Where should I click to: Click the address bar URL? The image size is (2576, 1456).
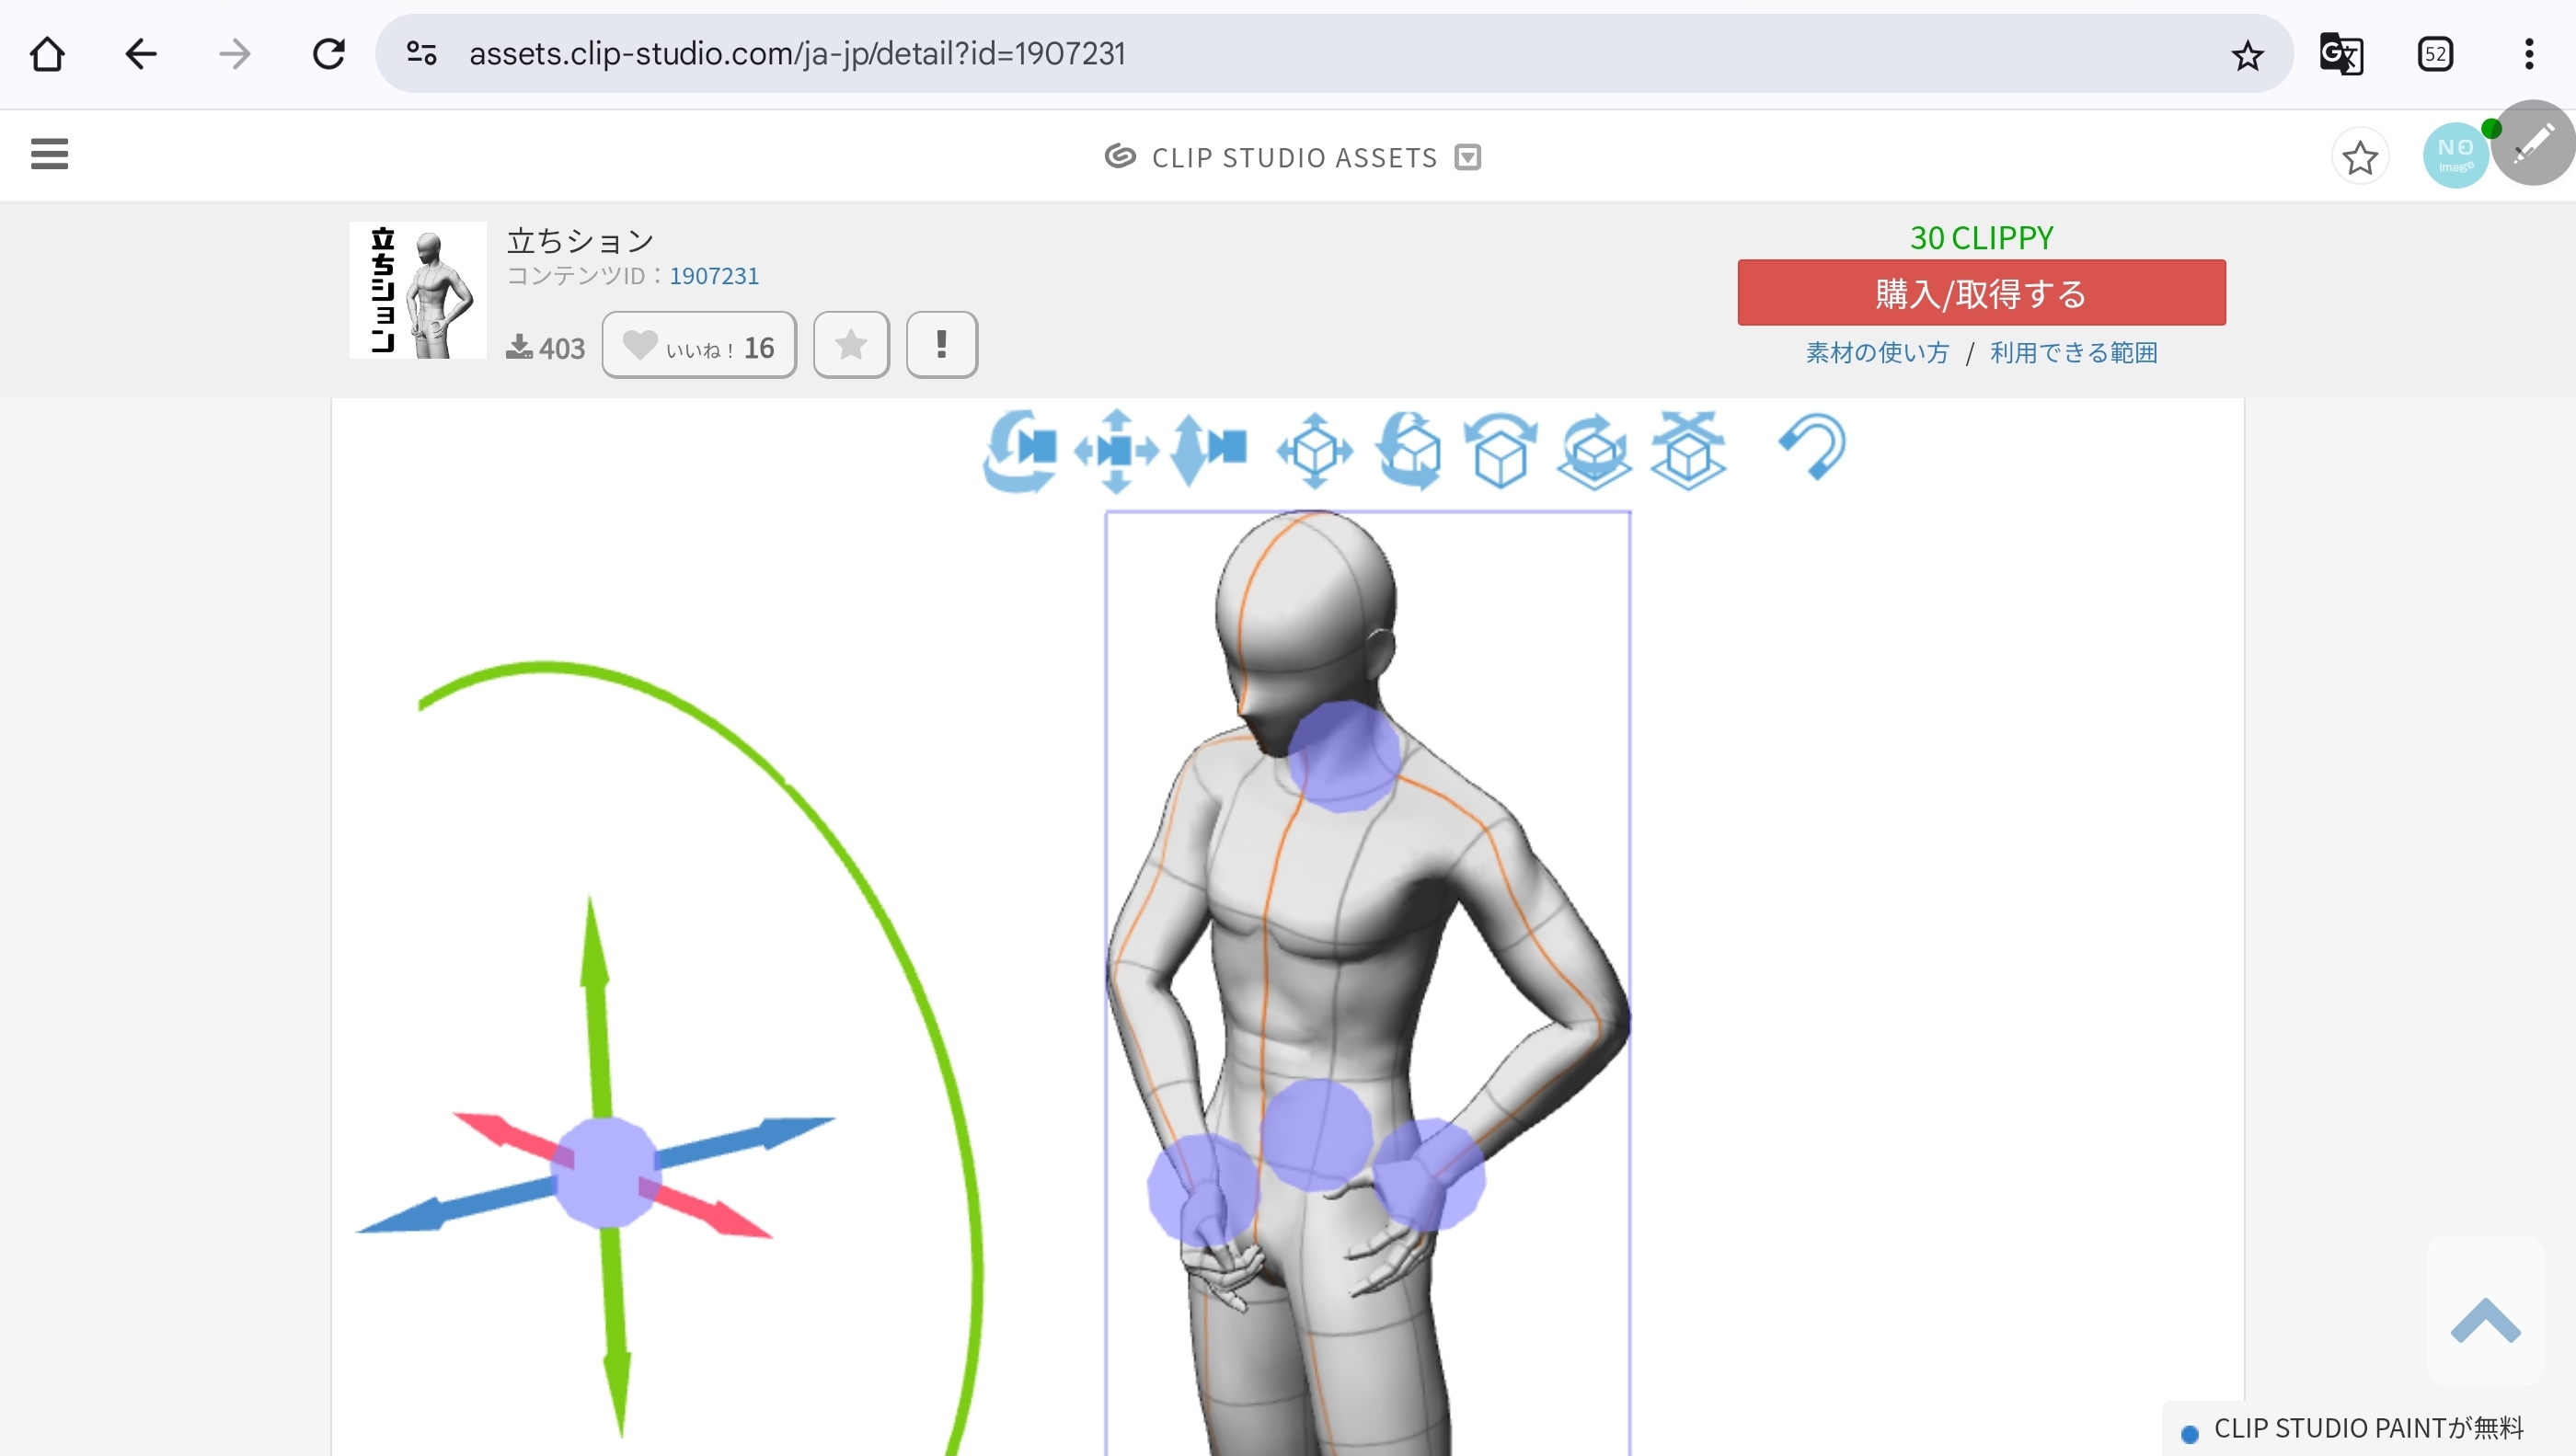pyautogui.click(x=797, y=54)
